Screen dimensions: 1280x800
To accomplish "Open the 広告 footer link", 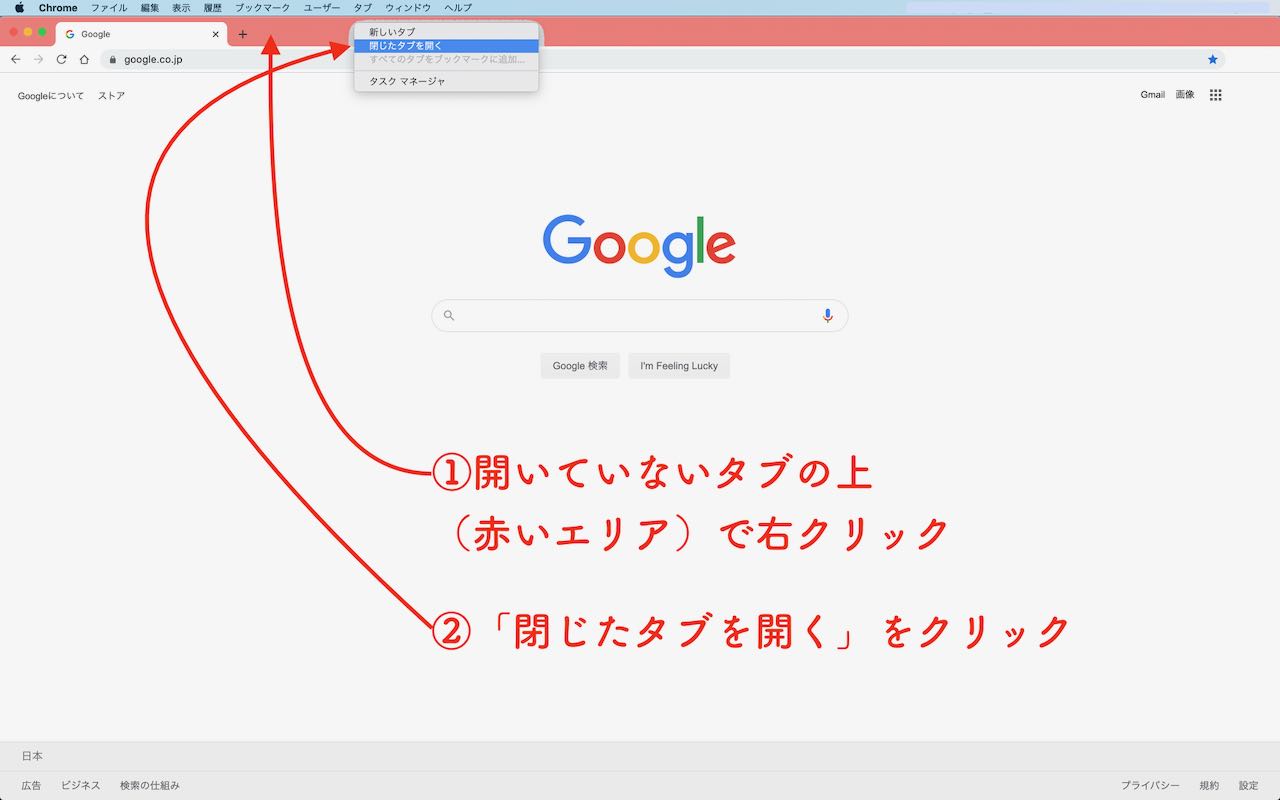I will [32, 786].
